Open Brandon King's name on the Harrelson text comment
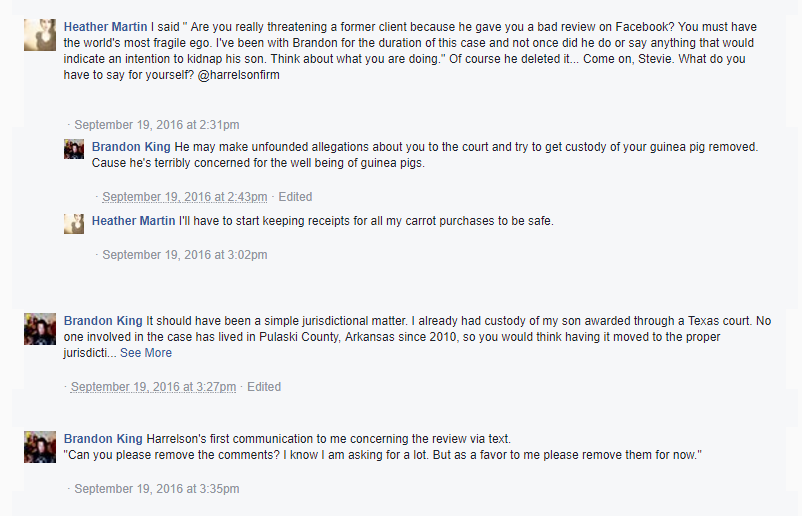The width and height of the screenshot is (802, 516). click(x=102, y=439)
